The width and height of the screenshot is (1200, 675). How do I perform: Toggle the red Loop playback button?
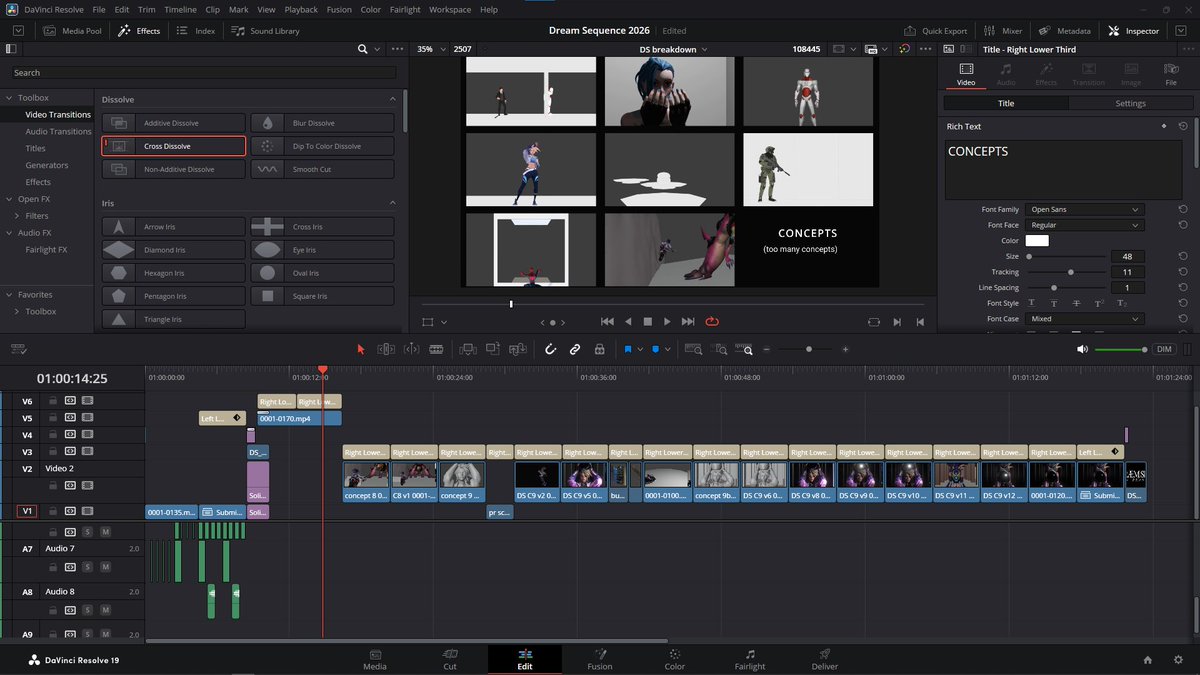tap(712, 322)
